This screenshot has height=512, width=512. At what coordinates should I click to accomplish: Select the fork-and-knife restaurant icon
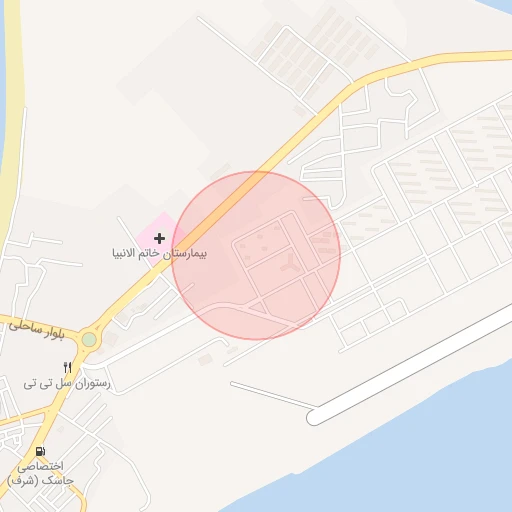(68, 368)
